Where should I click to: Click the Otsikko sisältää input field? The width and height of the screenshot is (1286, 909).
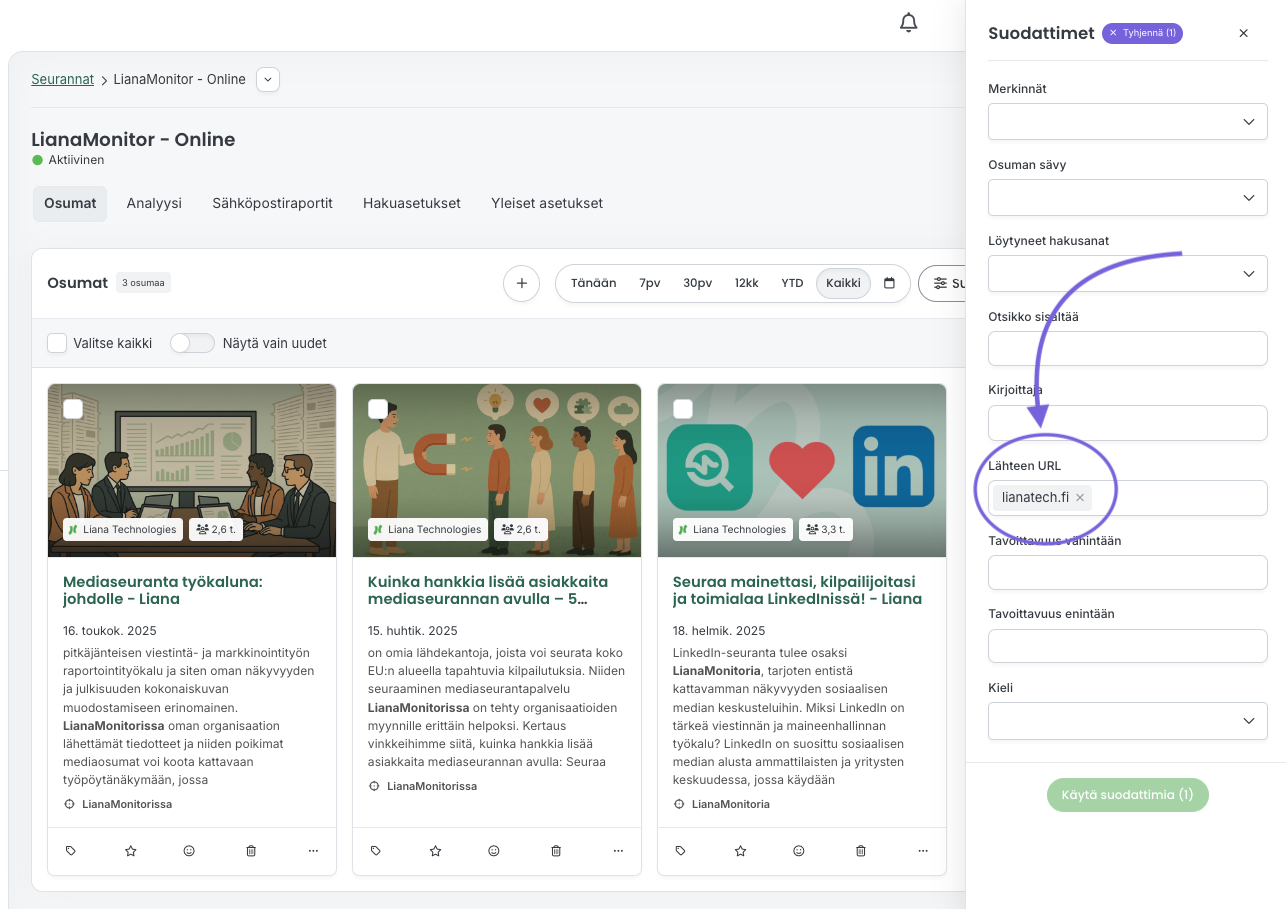(1128, 349)
